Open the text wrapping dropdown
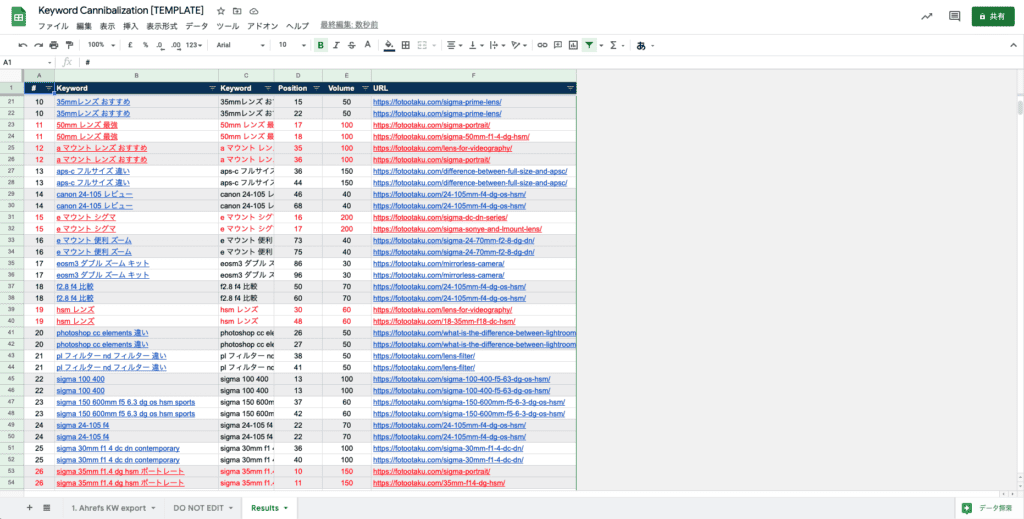The image size is (1024, 519). pyautogui.click(x=498, y=45)
